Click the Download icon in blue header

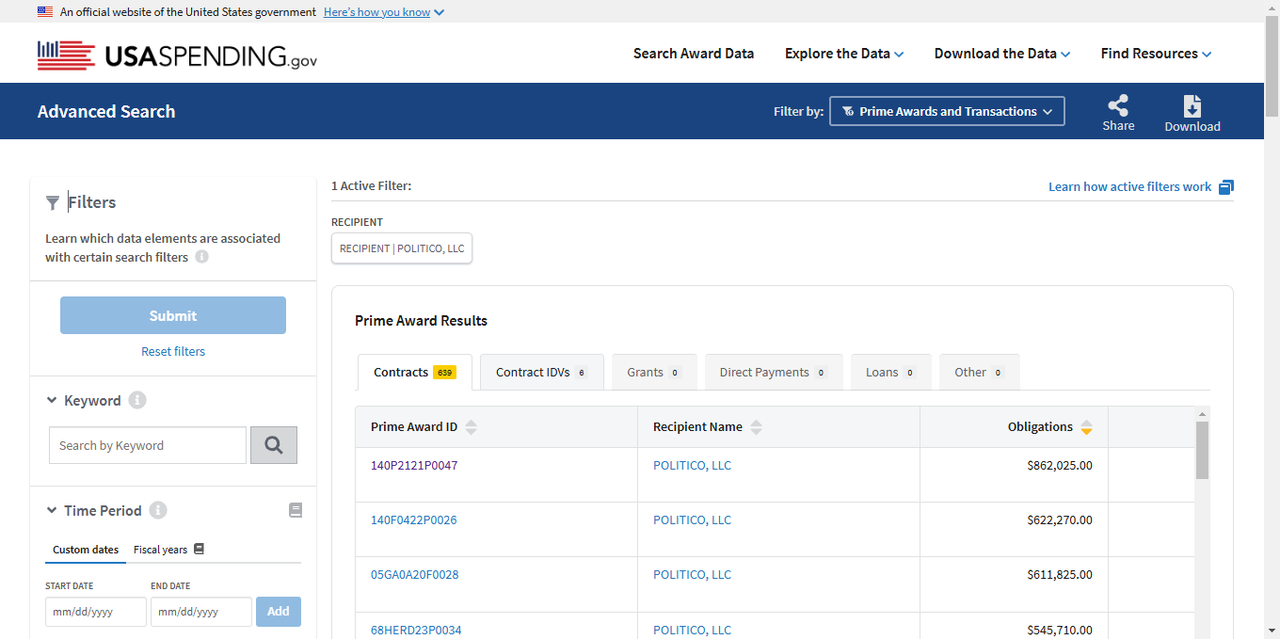tap(1192, 106)
